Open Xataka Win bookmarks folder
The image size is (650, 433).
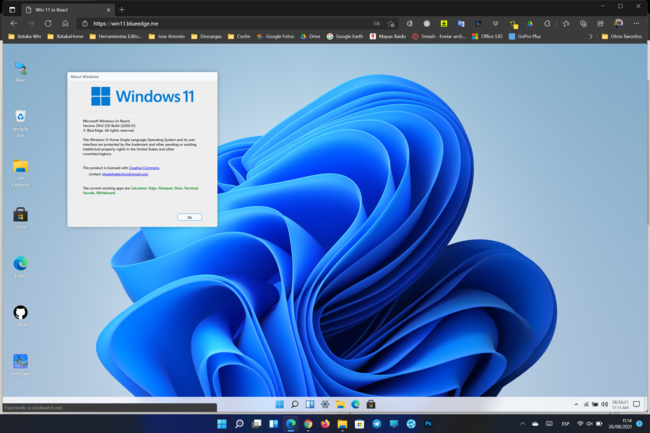[x=25, y=36]
